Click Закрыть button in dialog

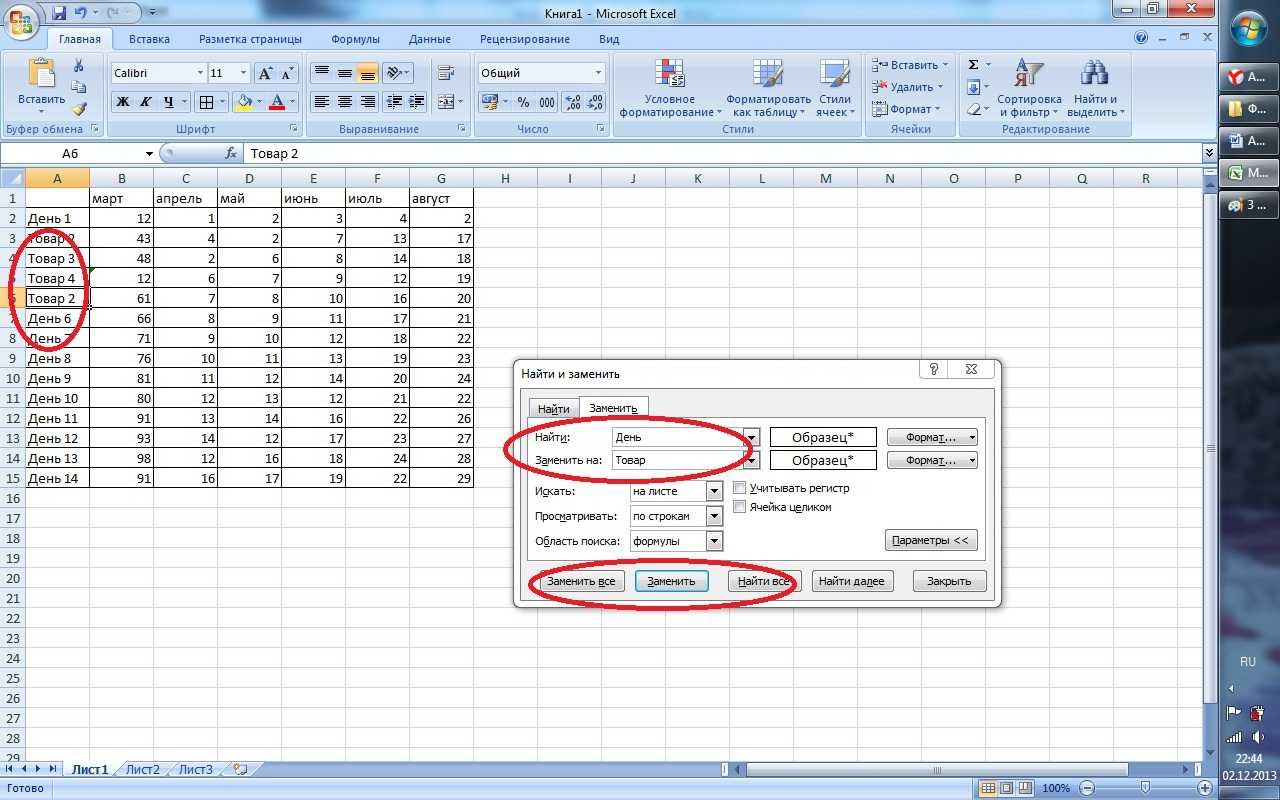tap(949, 581)
